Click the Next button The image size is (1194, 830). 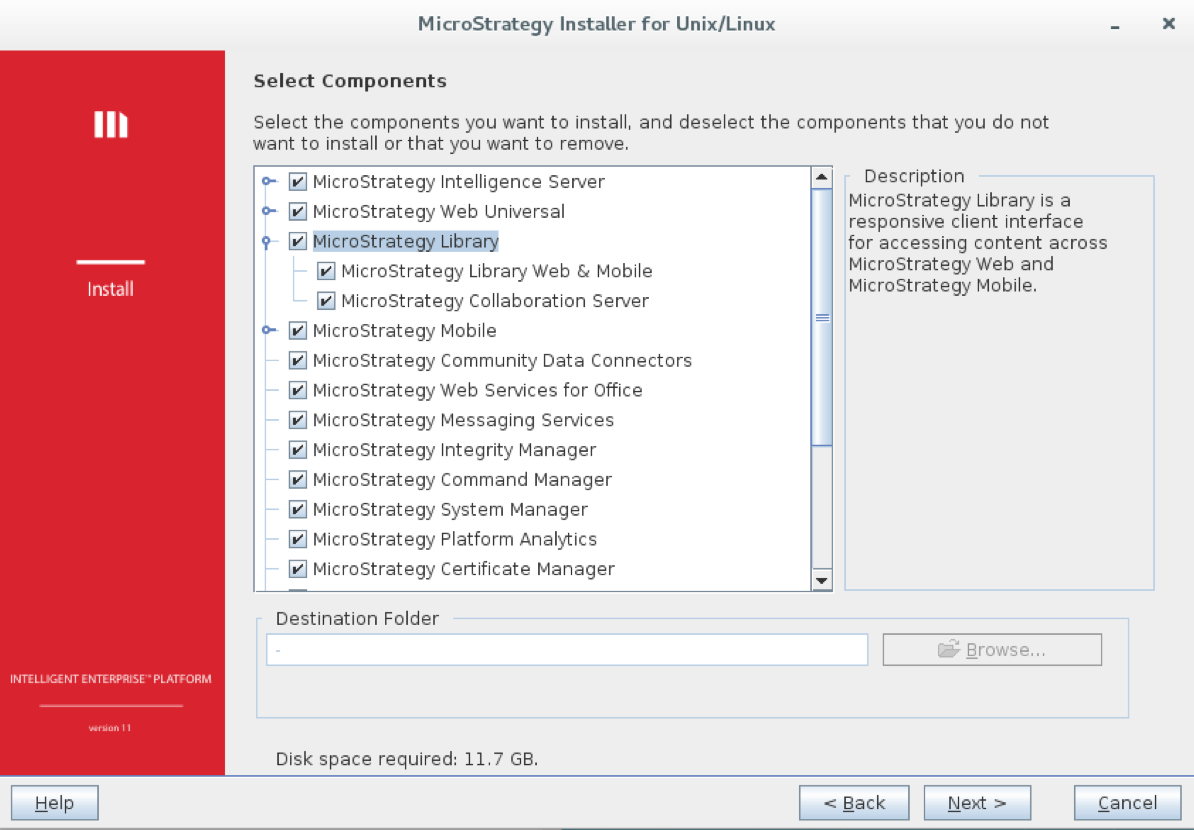976,803
